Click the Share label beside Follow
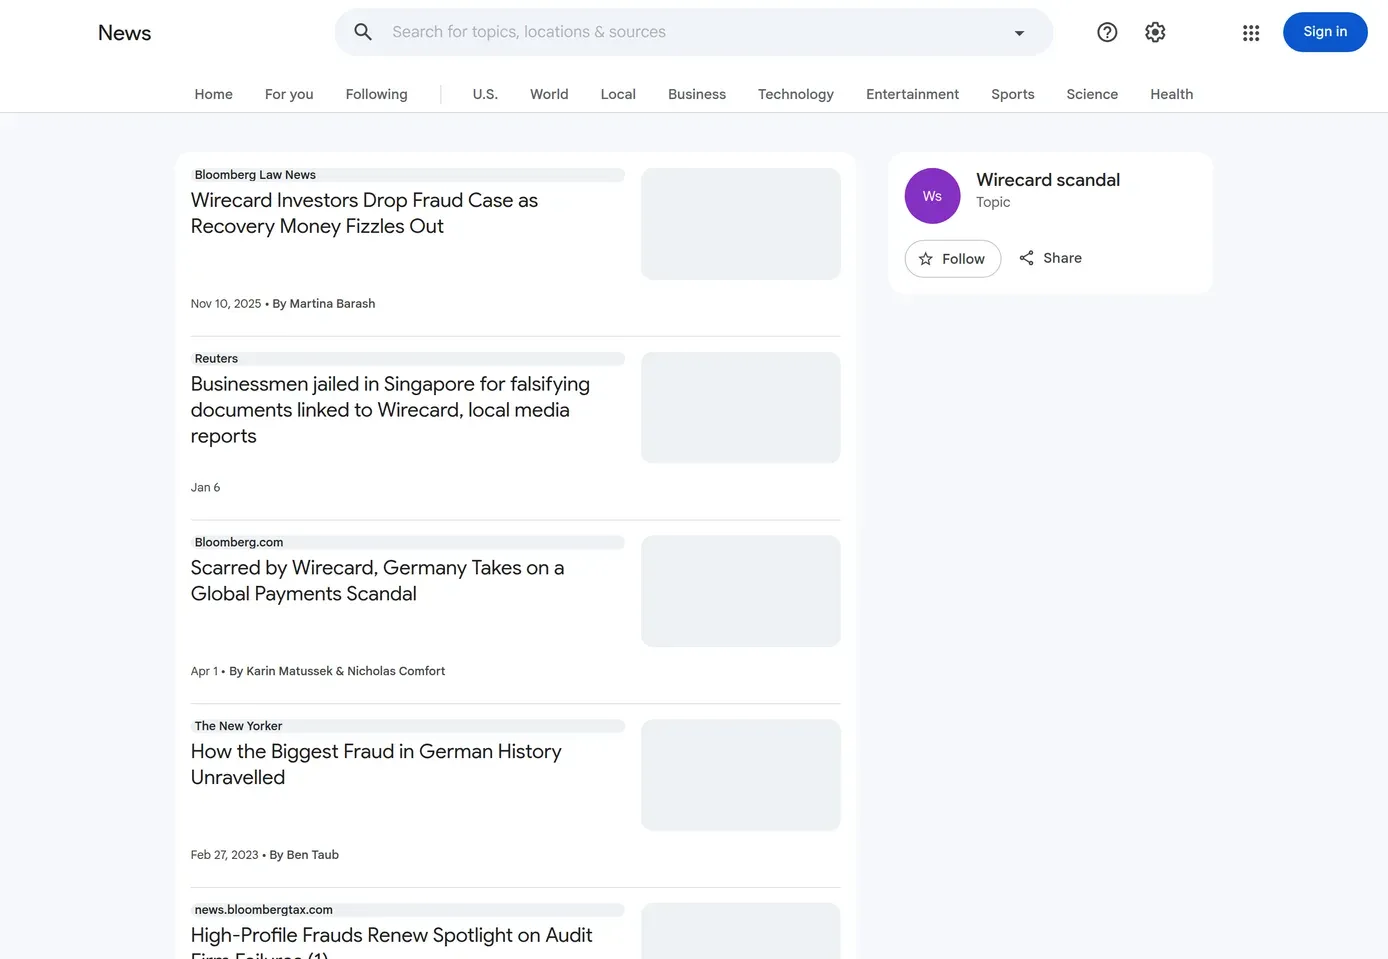Viewport: 1388px width, 959px height. tap(1062, 258)
